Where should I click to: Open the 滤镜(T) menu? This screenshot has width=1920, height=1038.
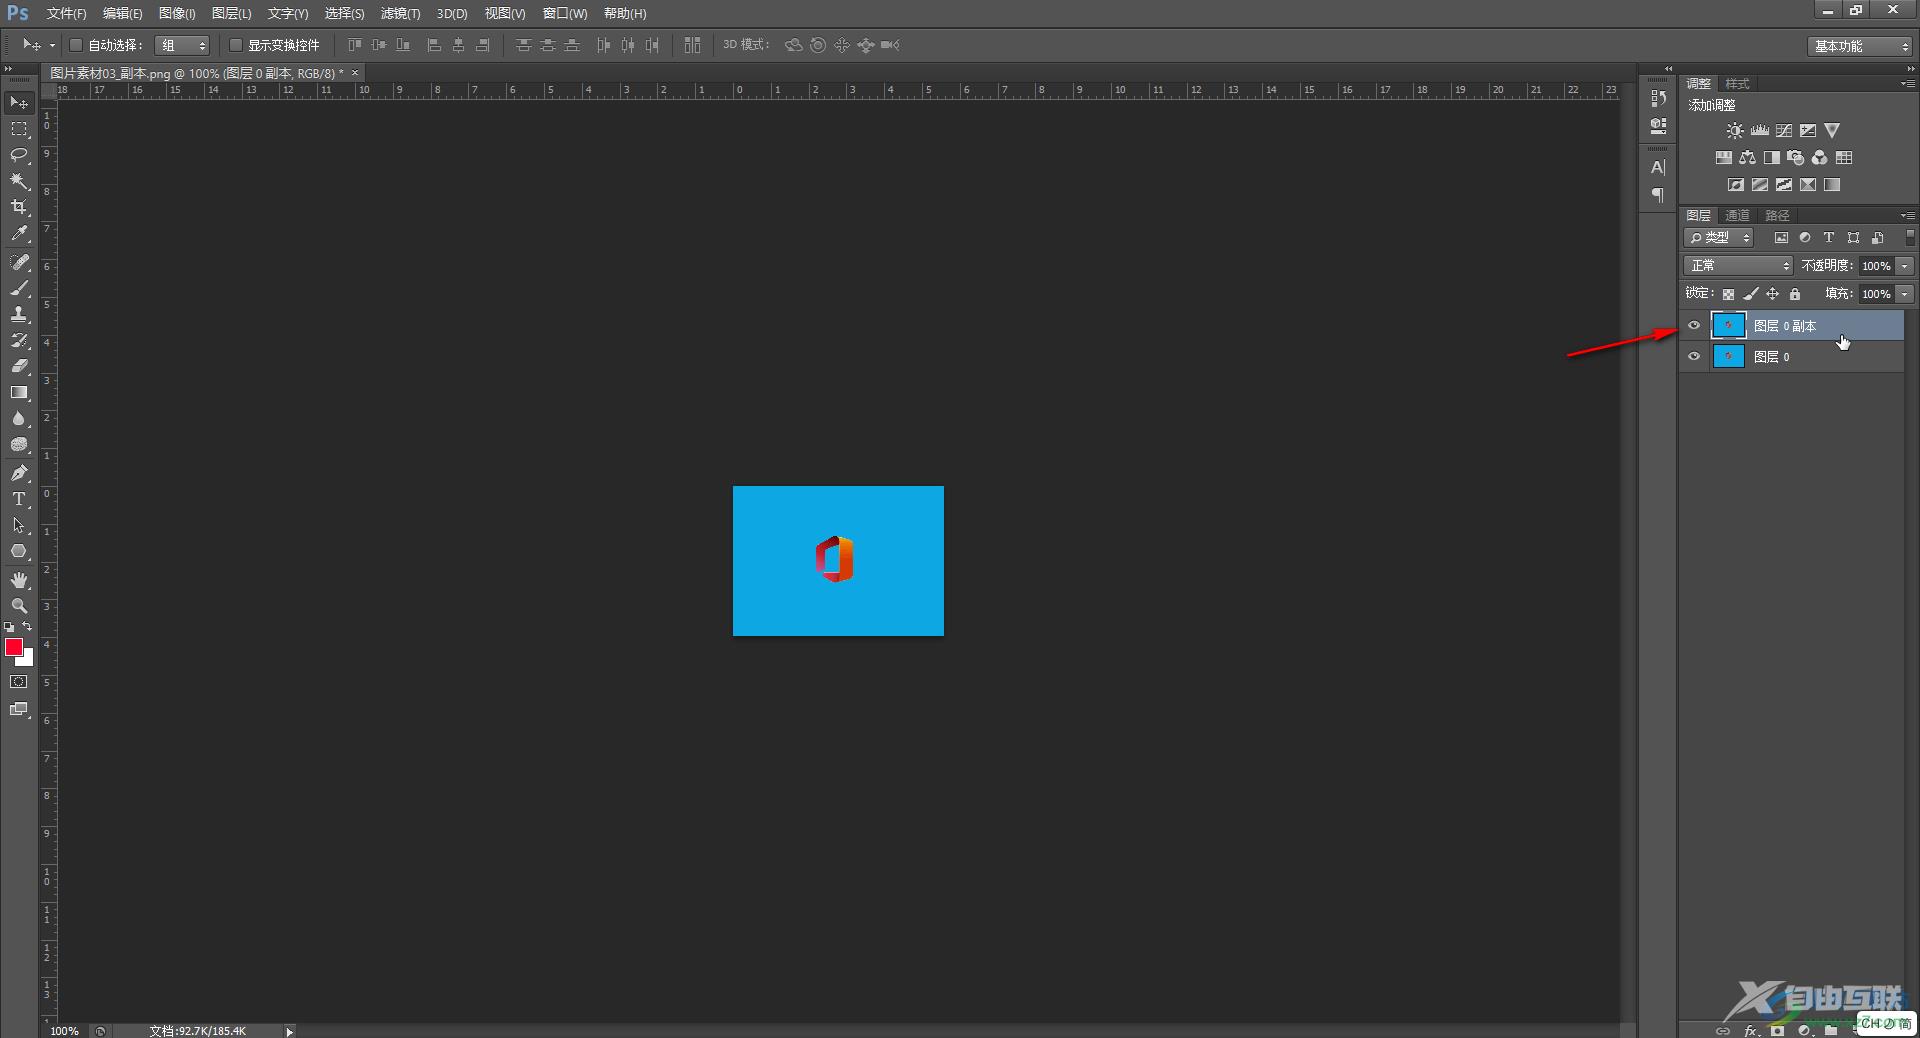click(400, 13)
